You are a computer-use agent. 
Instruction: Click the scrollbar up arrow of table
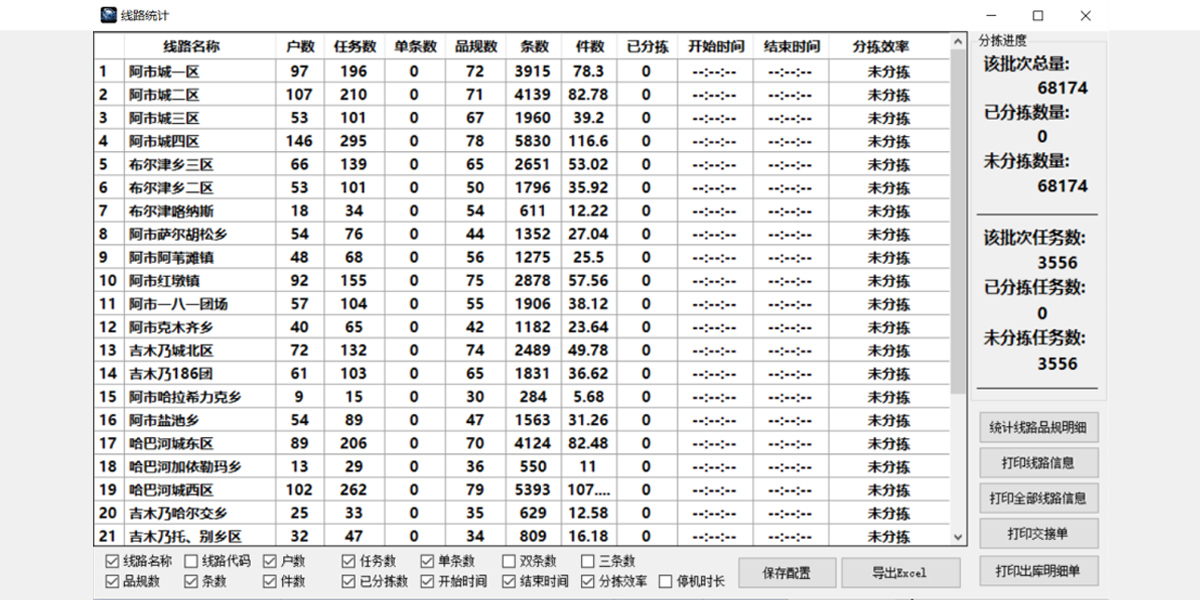pos(959,42)
